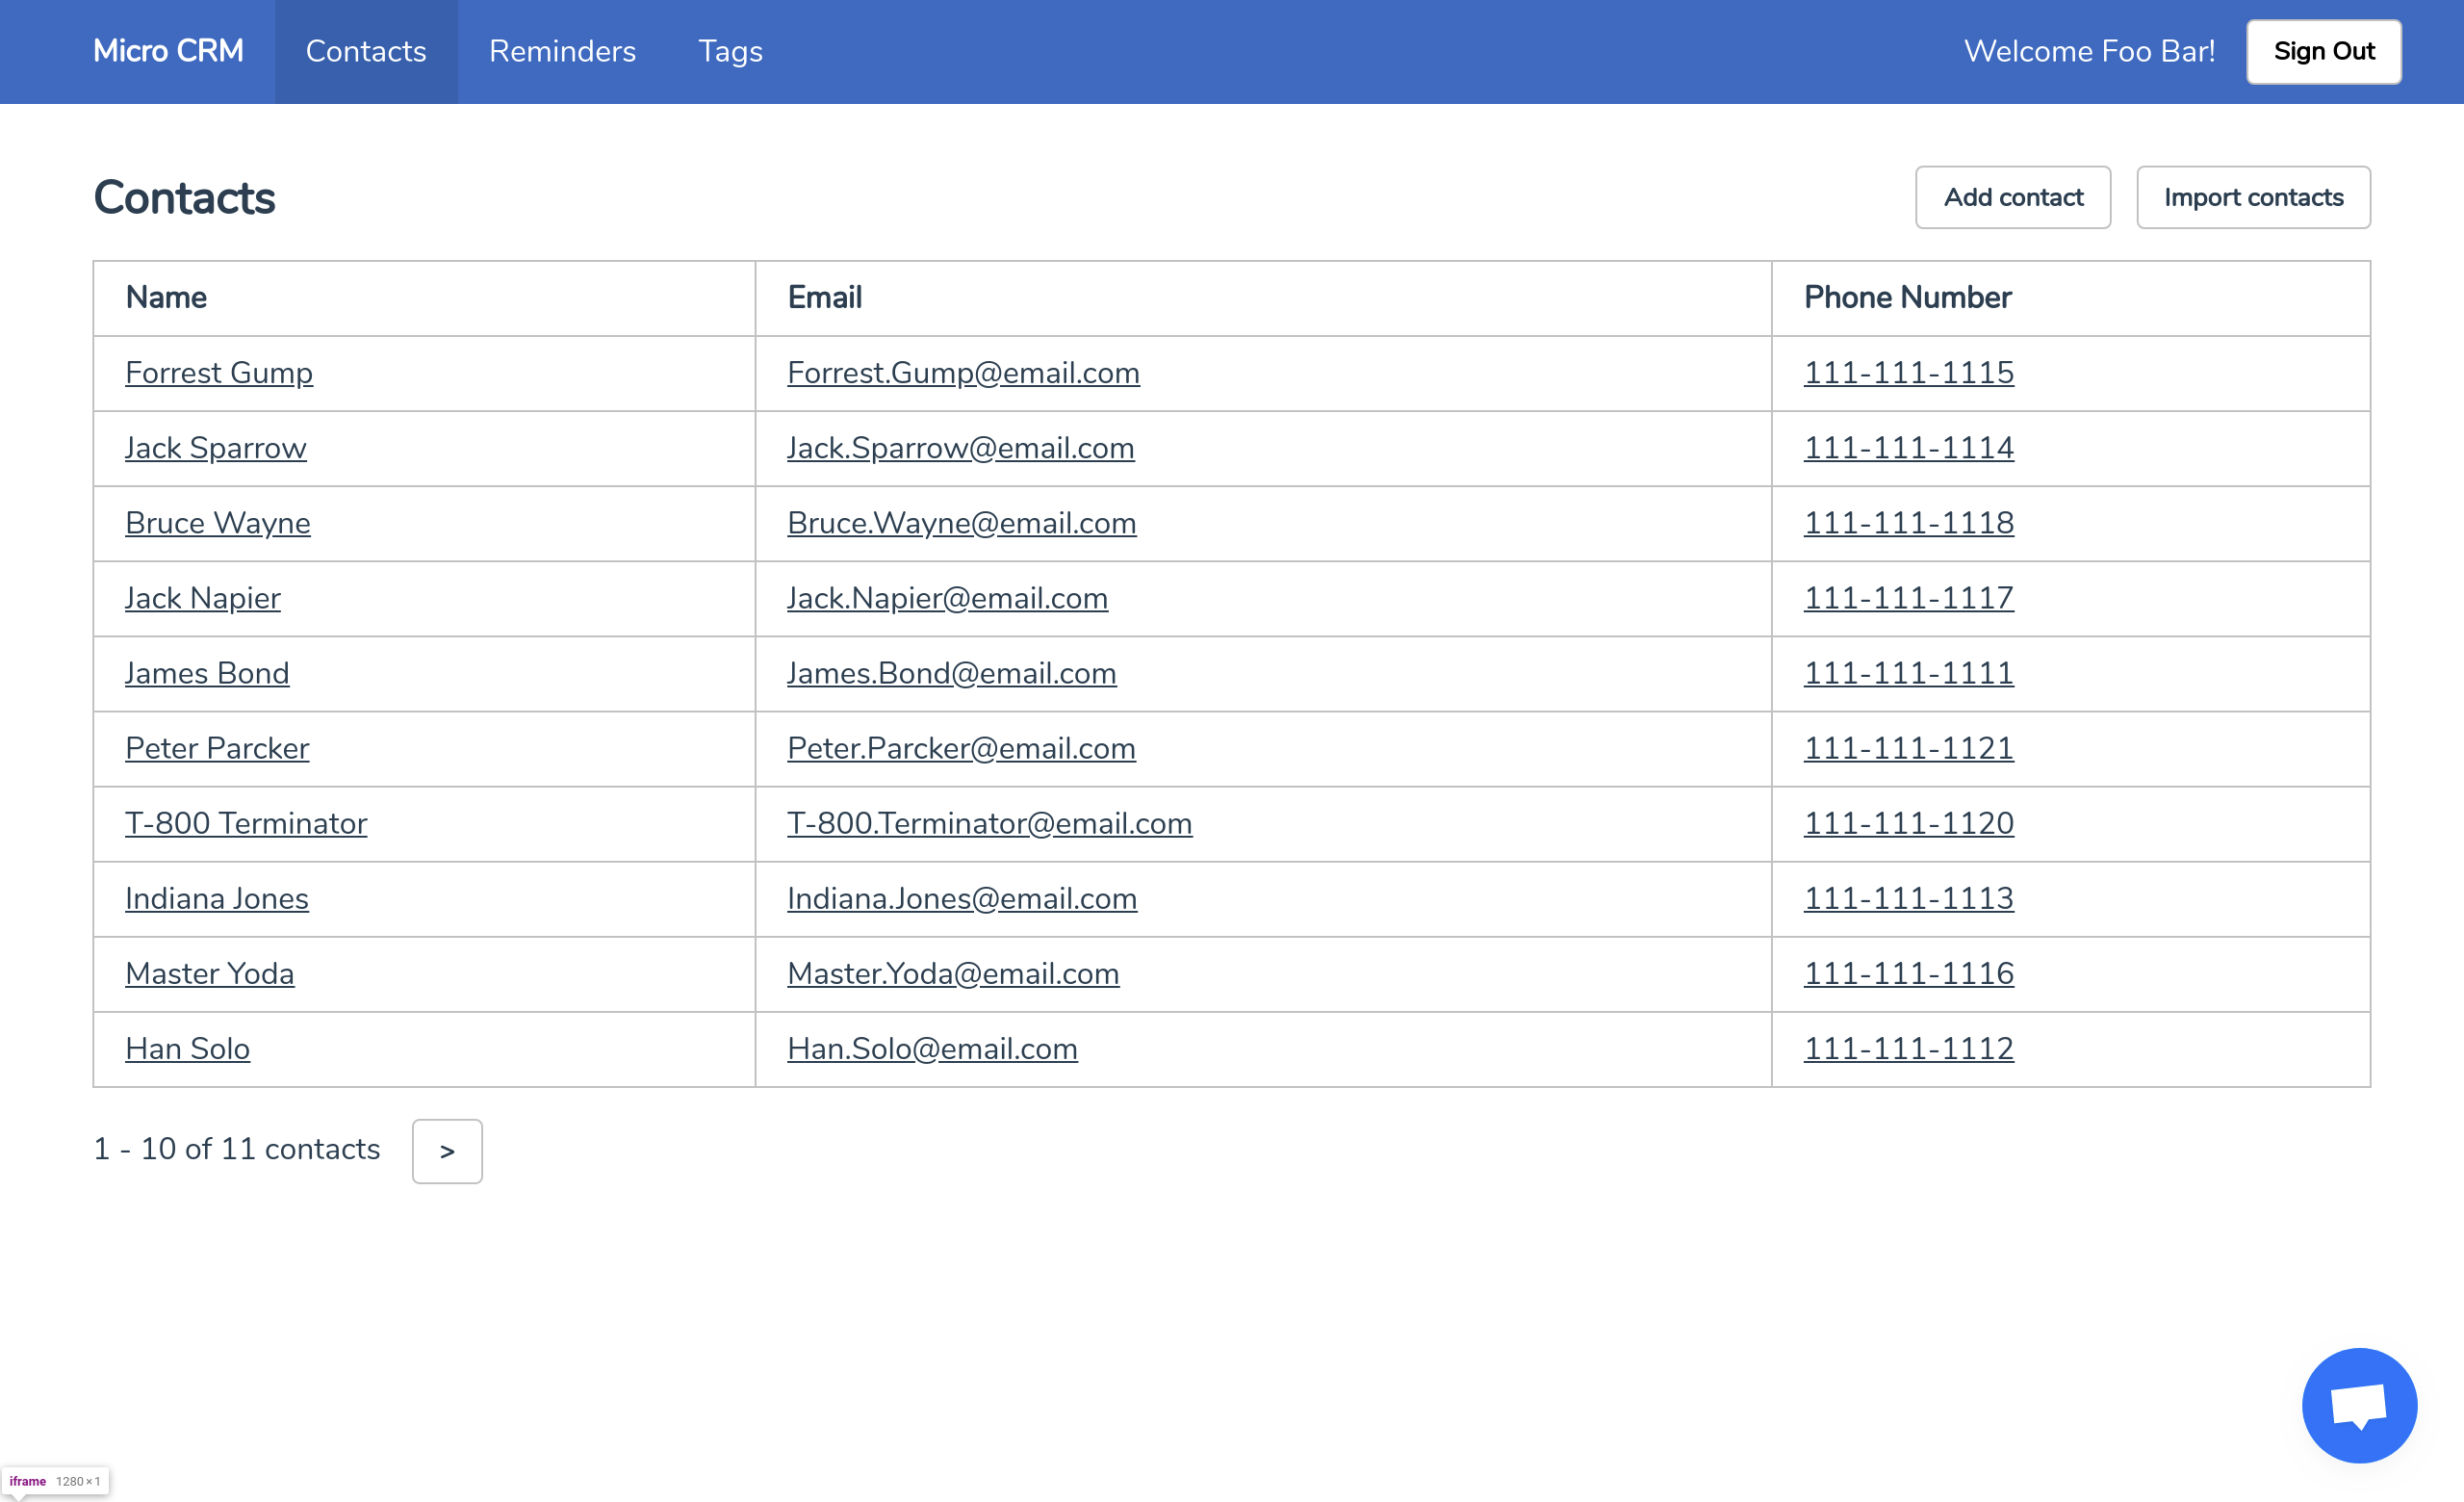Open Han Solo's contact page

click(187, 1048)
